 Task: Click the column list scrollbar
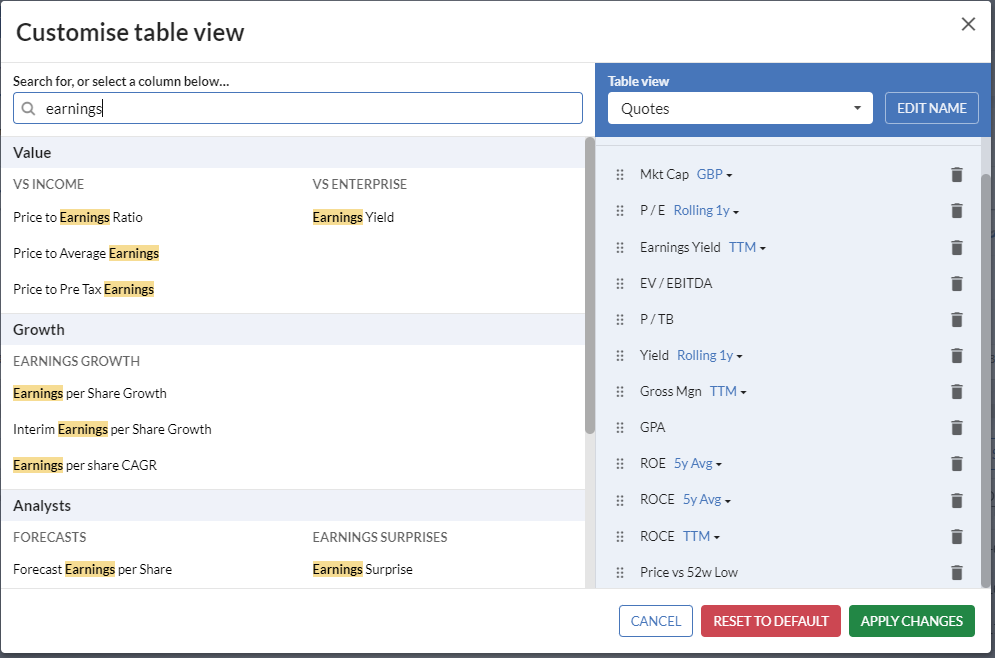pyautogui.click(x=590, y=286)
